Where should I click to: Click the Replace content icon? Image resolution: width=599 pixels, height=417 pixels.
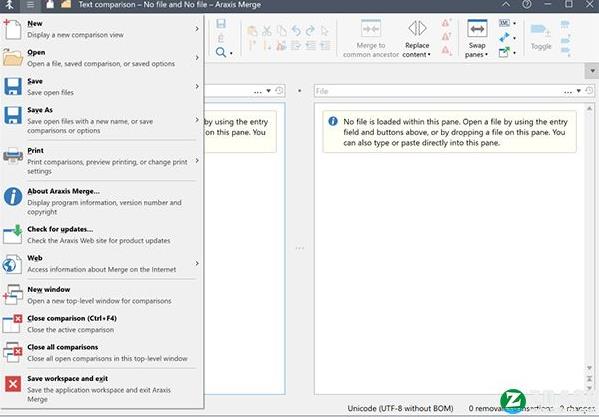point(417,28)
